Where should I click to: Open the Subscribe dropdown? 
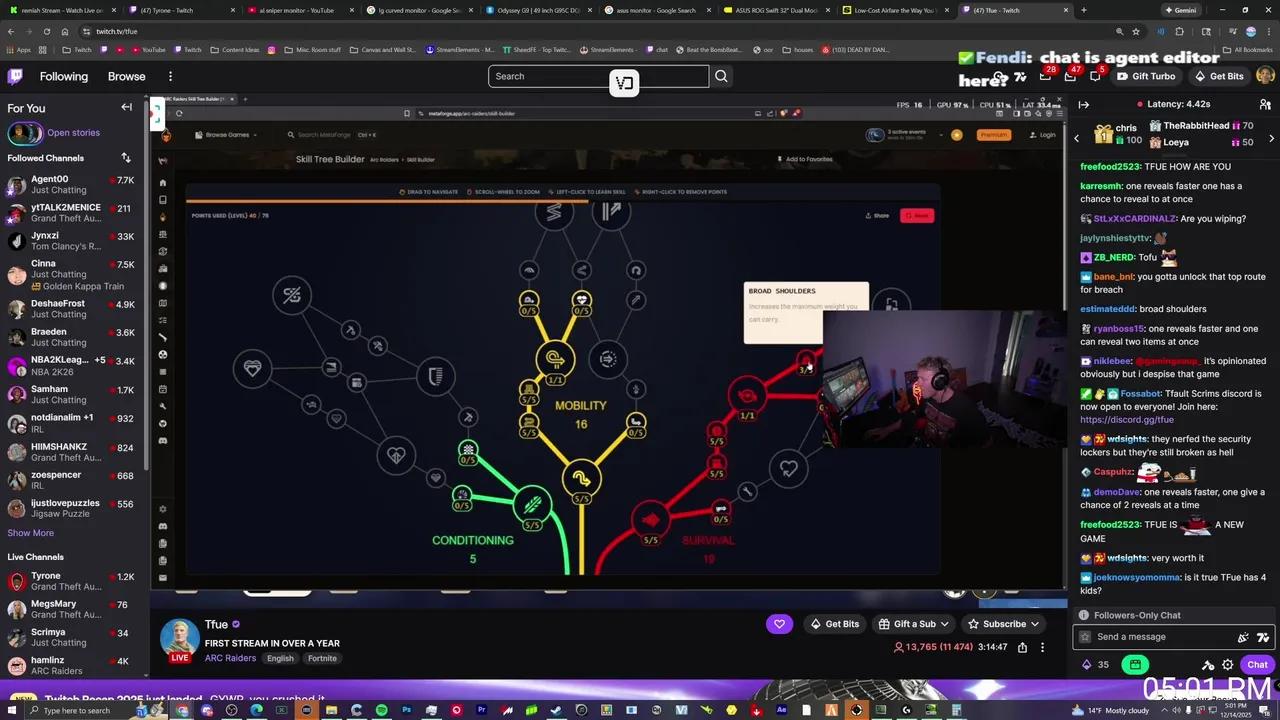1004,624
